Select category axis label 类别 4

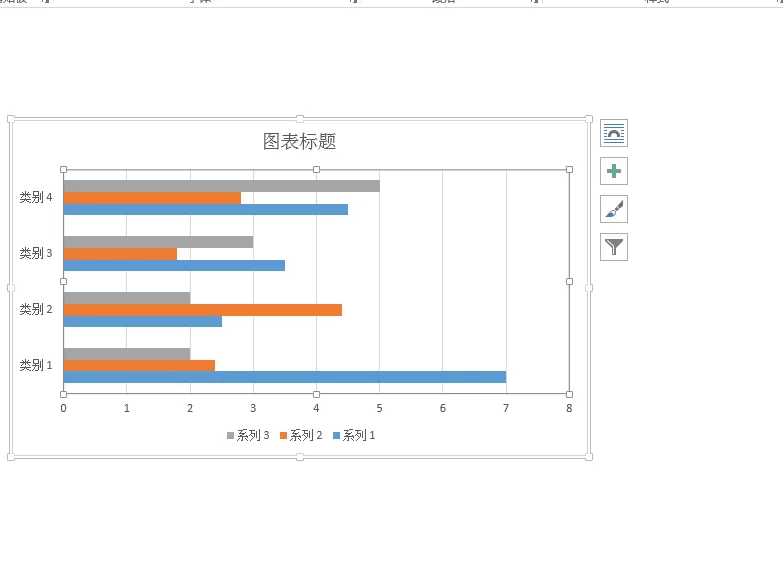click(35, 197)
